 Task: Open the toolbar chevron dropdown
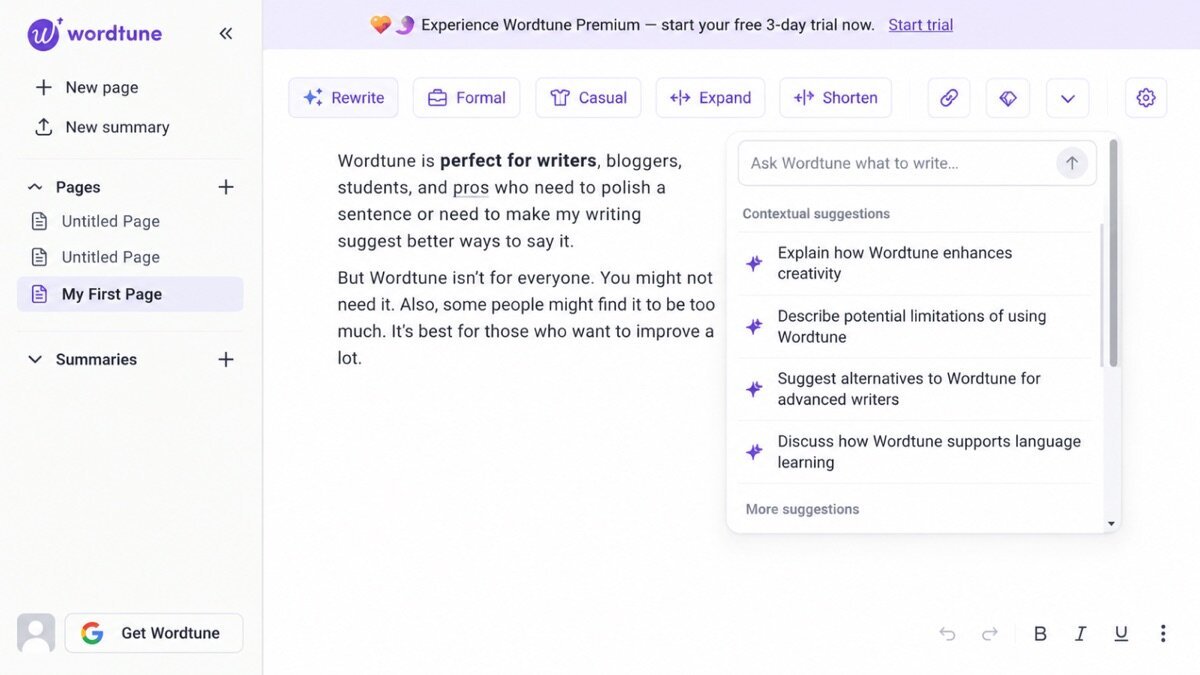point(1068,98)
